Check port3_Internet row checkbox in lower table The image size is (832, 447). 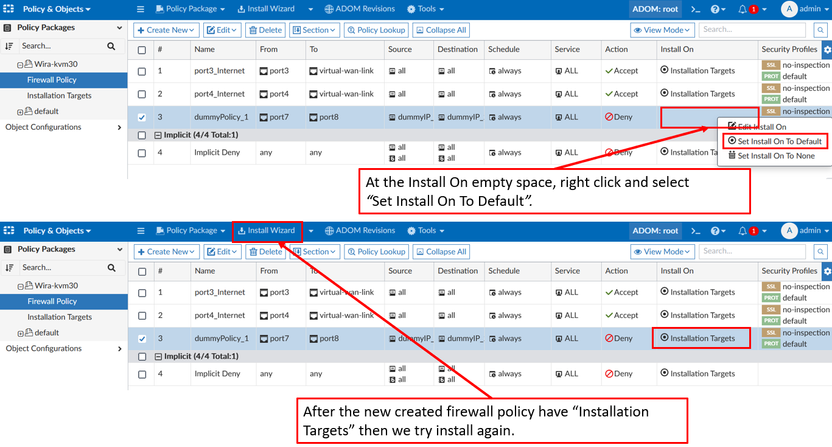point(142,293)
